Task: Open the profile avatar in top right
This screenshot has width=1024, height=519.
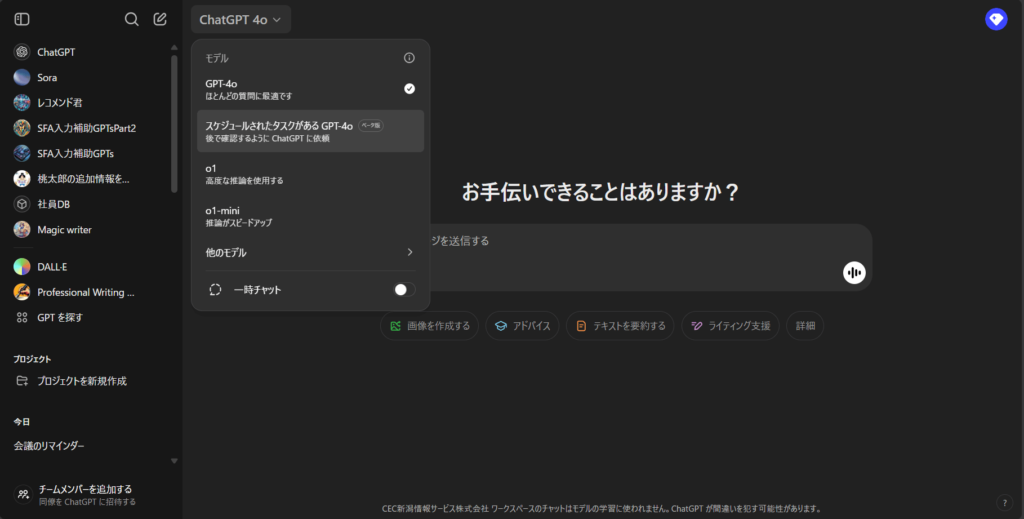Action: [996, 19]
